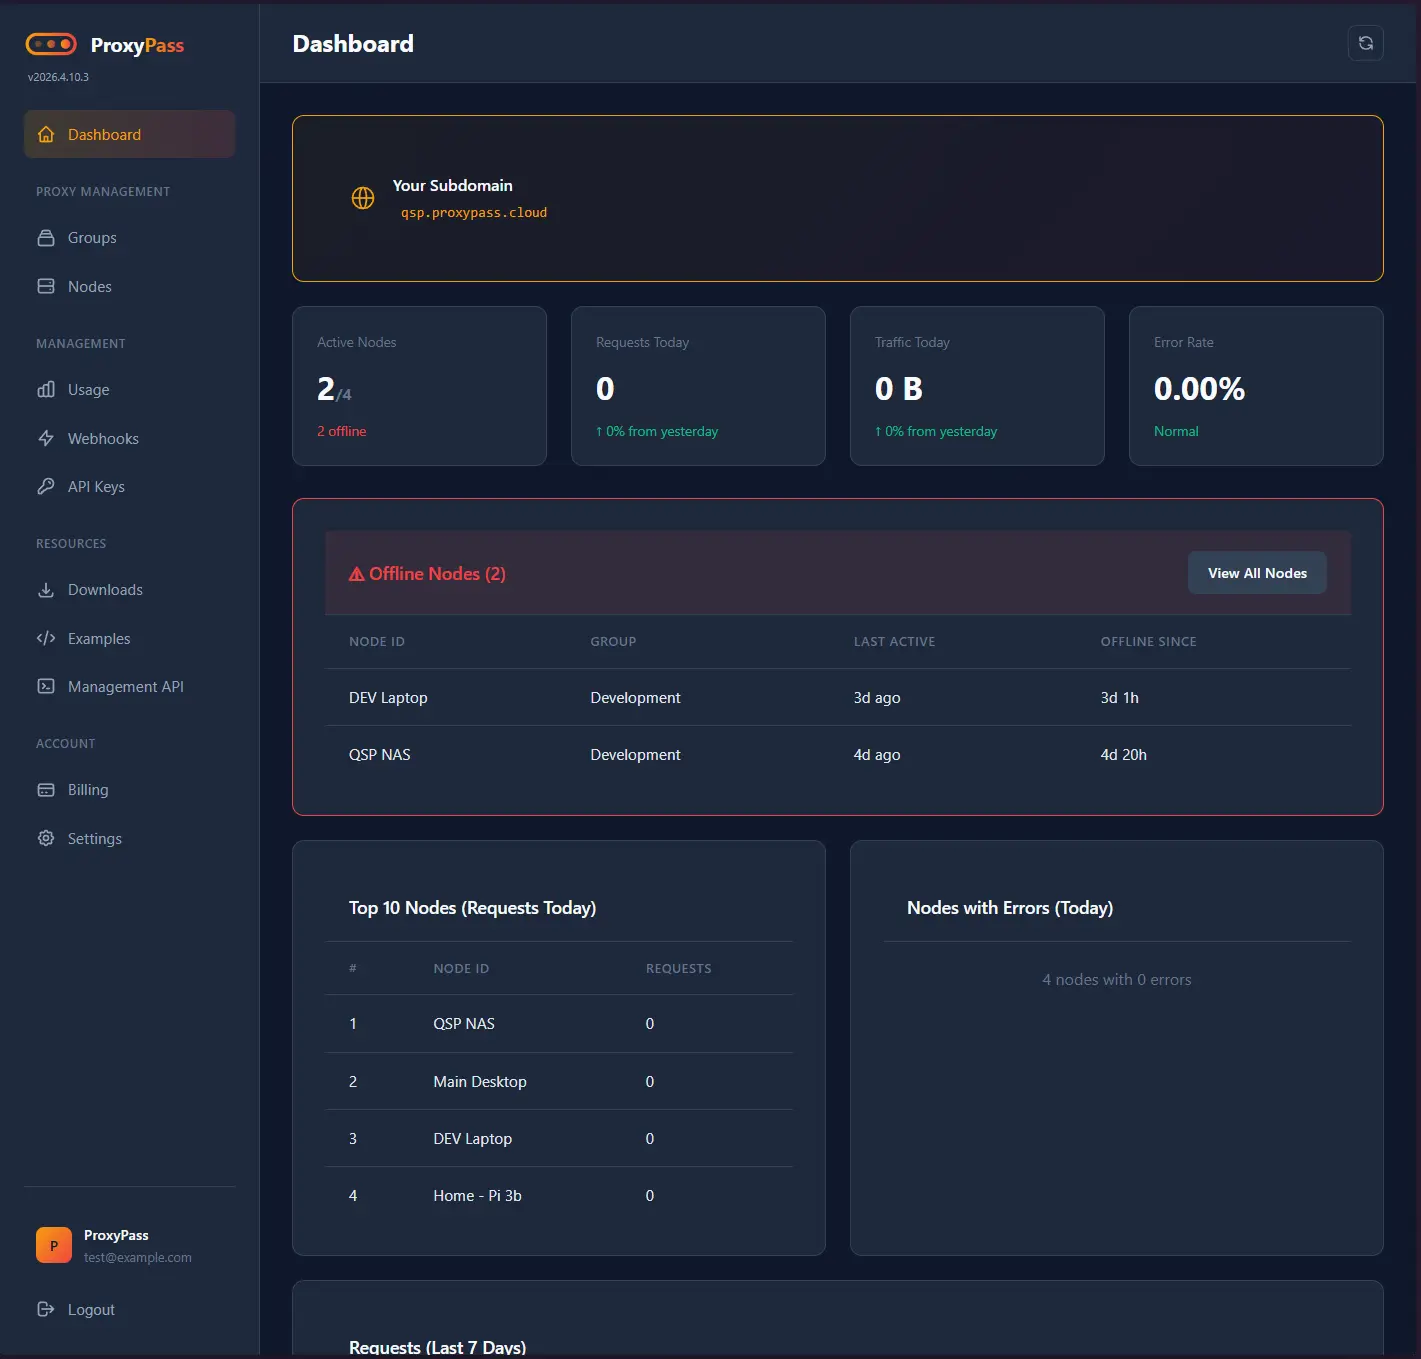The width and height of the screenshot is (1421, 1359).
Task: Click DEV Laptop in the Top 10 Nodes table
Action: point(473,1139)
